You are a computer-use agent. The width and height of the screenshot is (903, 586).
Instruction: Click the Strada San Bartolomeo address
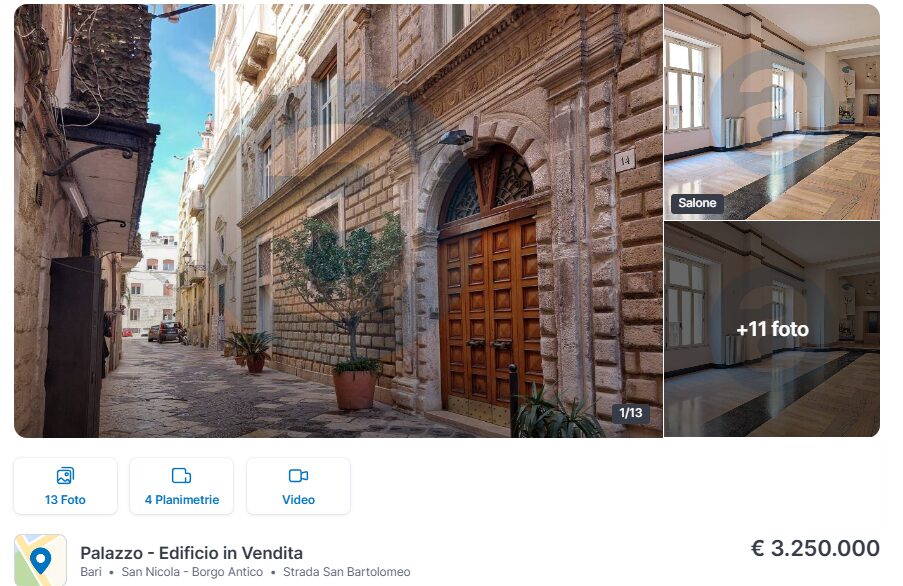(x=347, y=572)
